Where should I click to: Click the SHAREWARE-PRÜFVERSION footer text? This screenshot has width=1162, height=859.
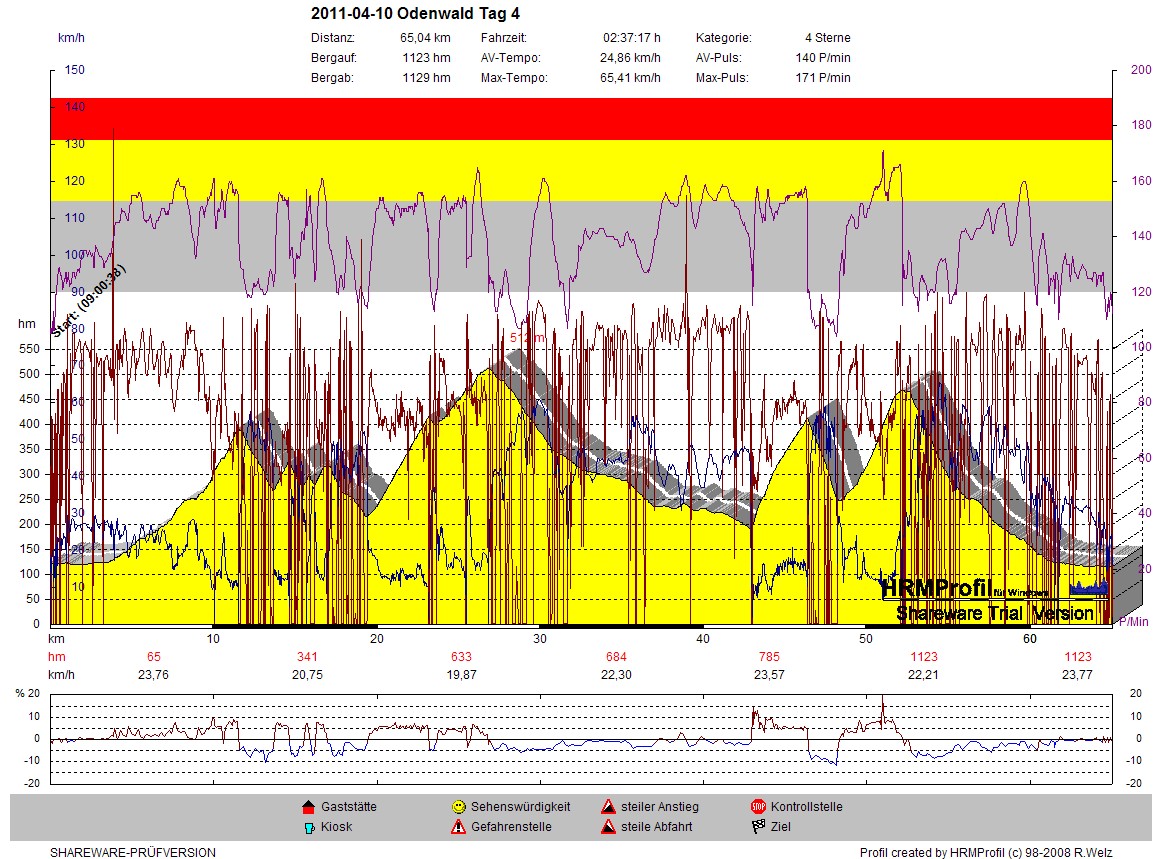[x=133, y=853]
